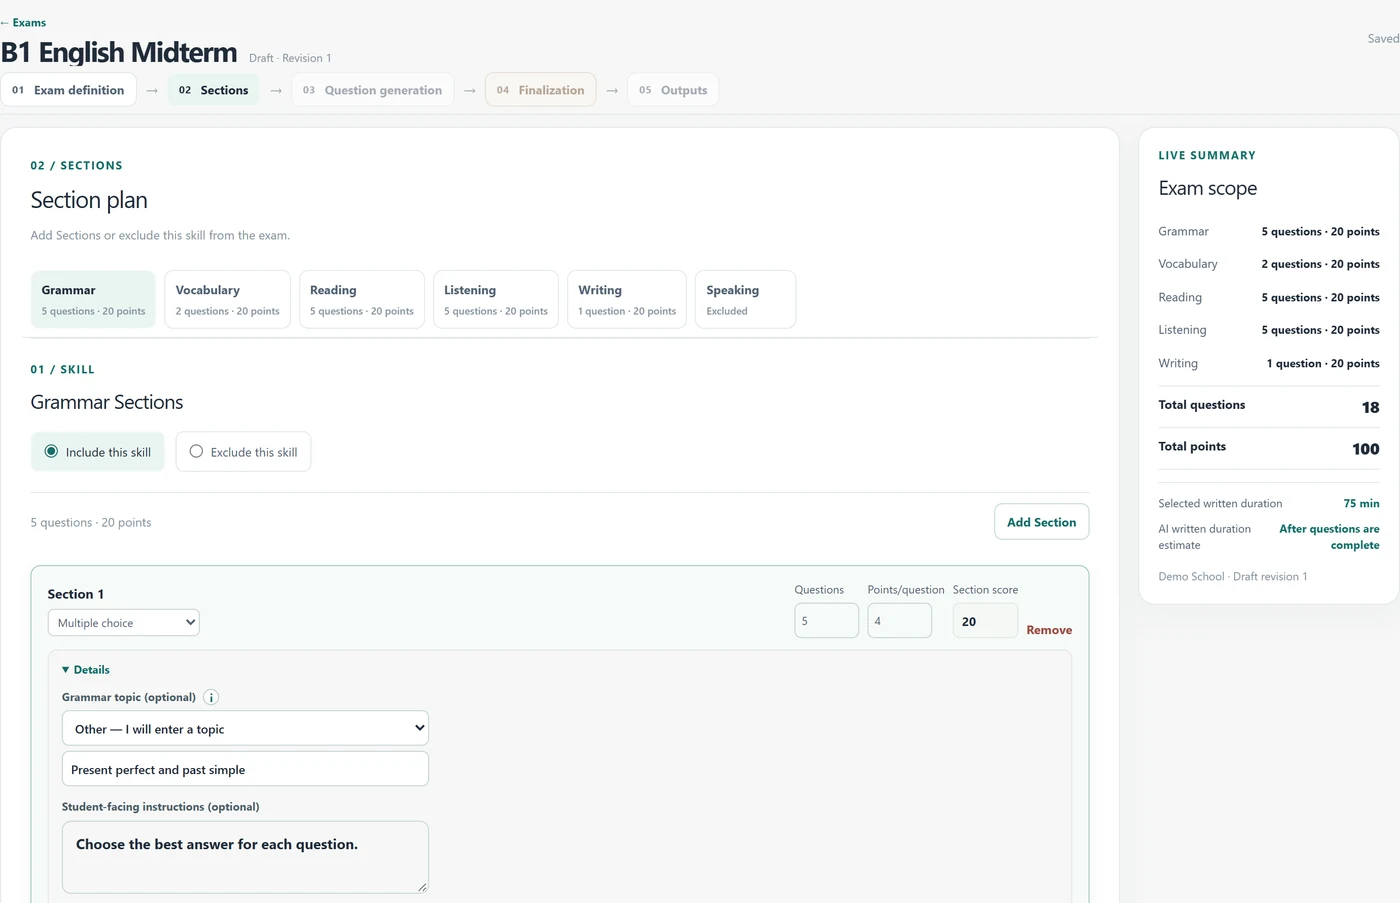Click the info icon beside Grammar topic

pos(211,697)
